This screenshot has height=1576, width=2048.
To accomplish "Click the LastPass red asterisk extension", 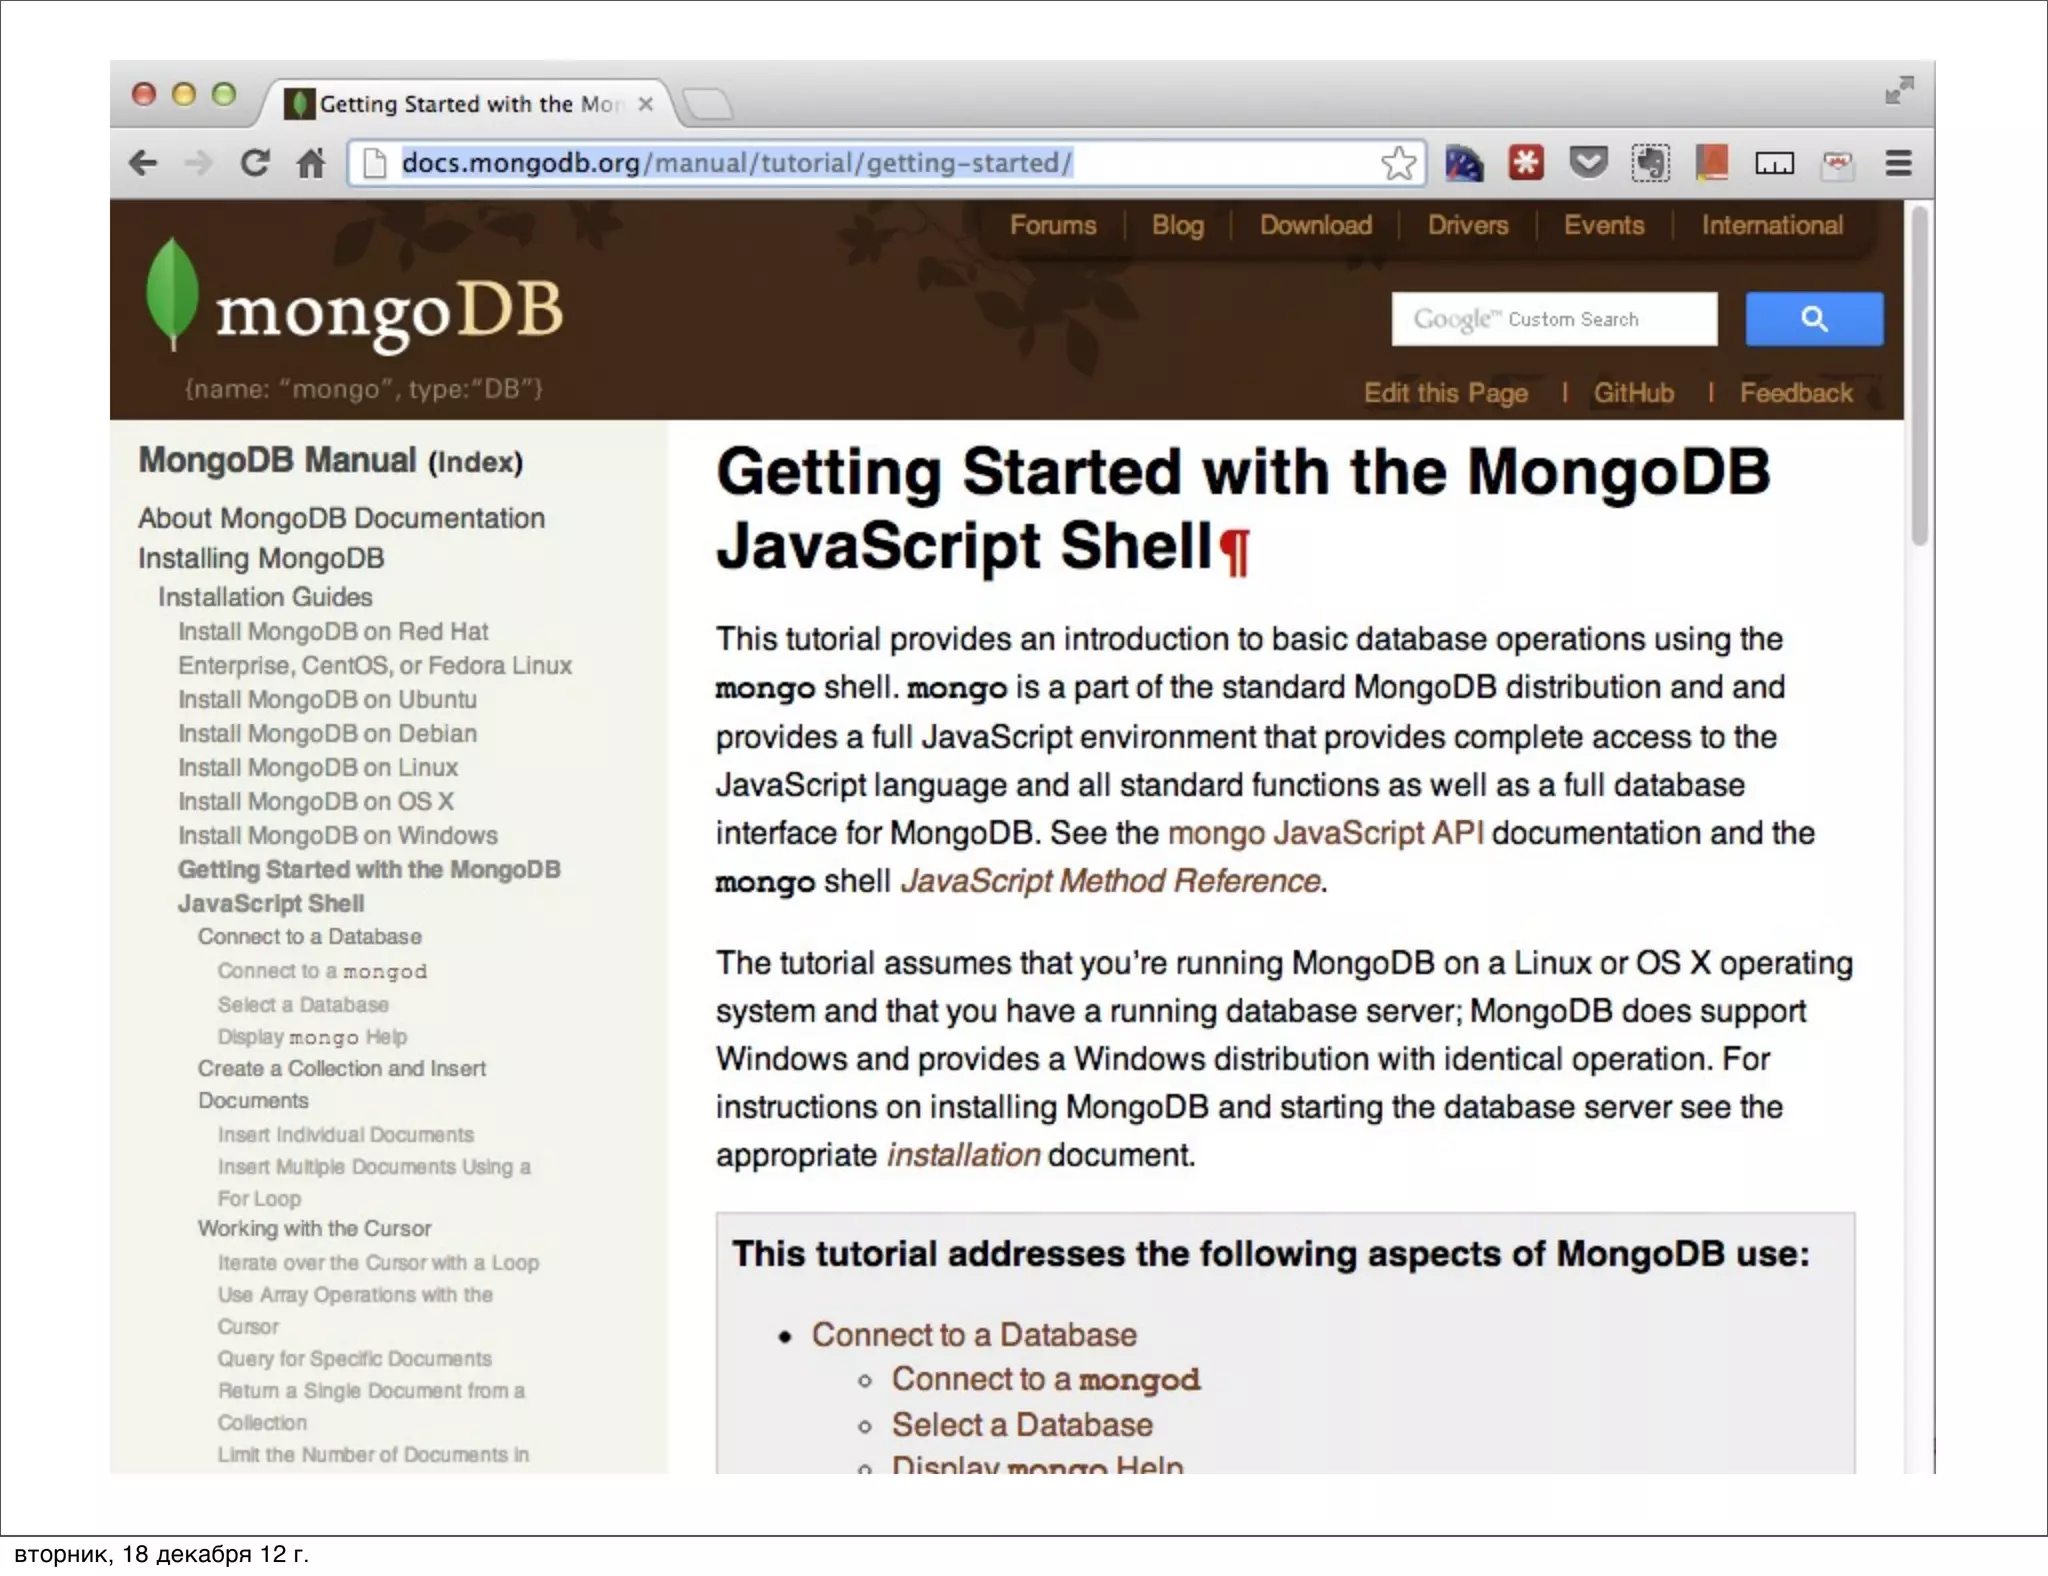I will (x=1525, y=163).
